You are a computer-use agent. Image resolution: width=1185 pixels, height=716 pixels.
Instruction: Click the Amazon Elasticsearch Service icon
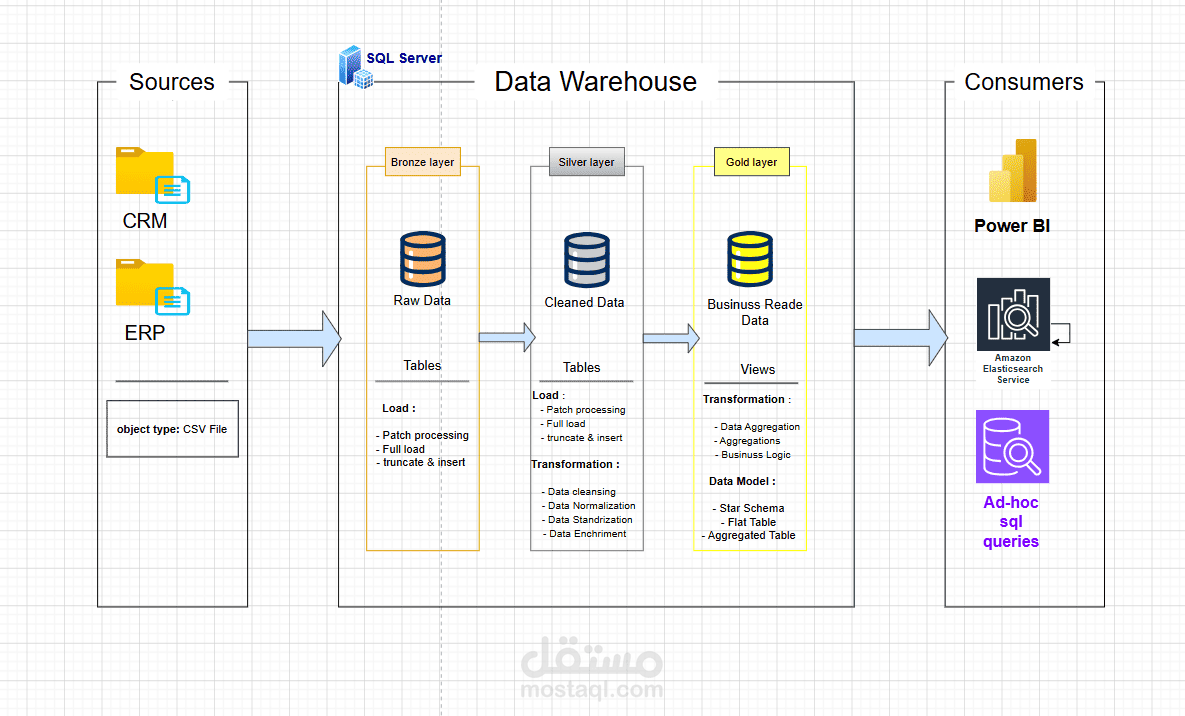1013,314
